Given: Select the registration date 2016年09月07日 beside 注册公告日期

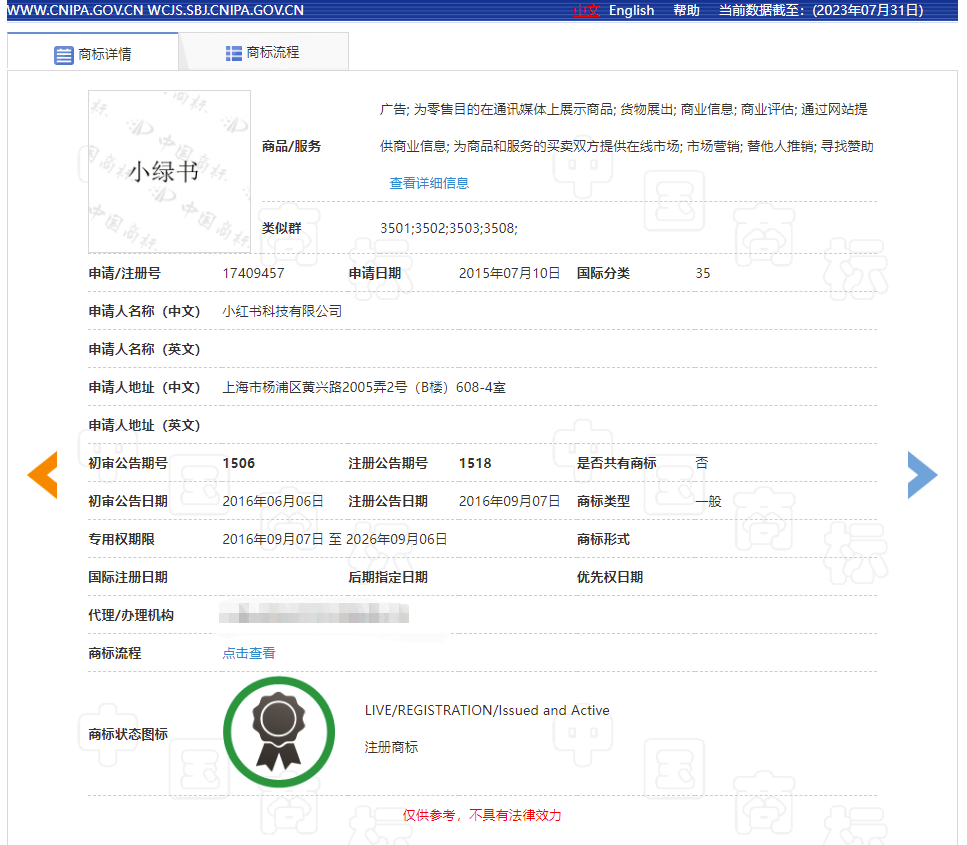Looking at the screenshot, I should point(509,501).
